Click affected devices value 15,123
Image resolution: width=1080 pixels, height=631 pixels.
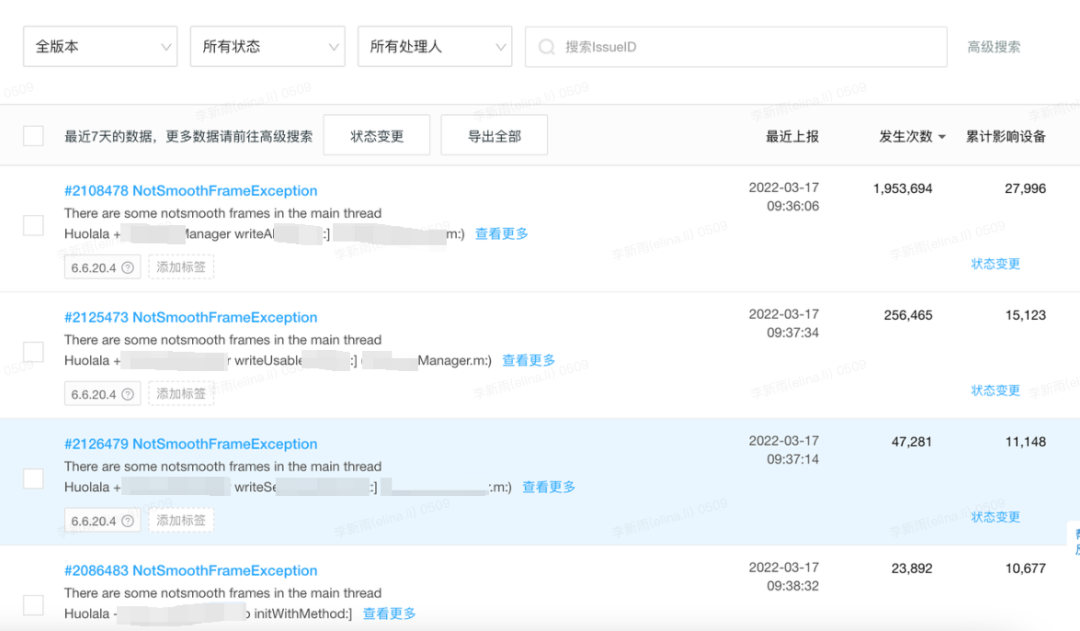pos(1025,316)
